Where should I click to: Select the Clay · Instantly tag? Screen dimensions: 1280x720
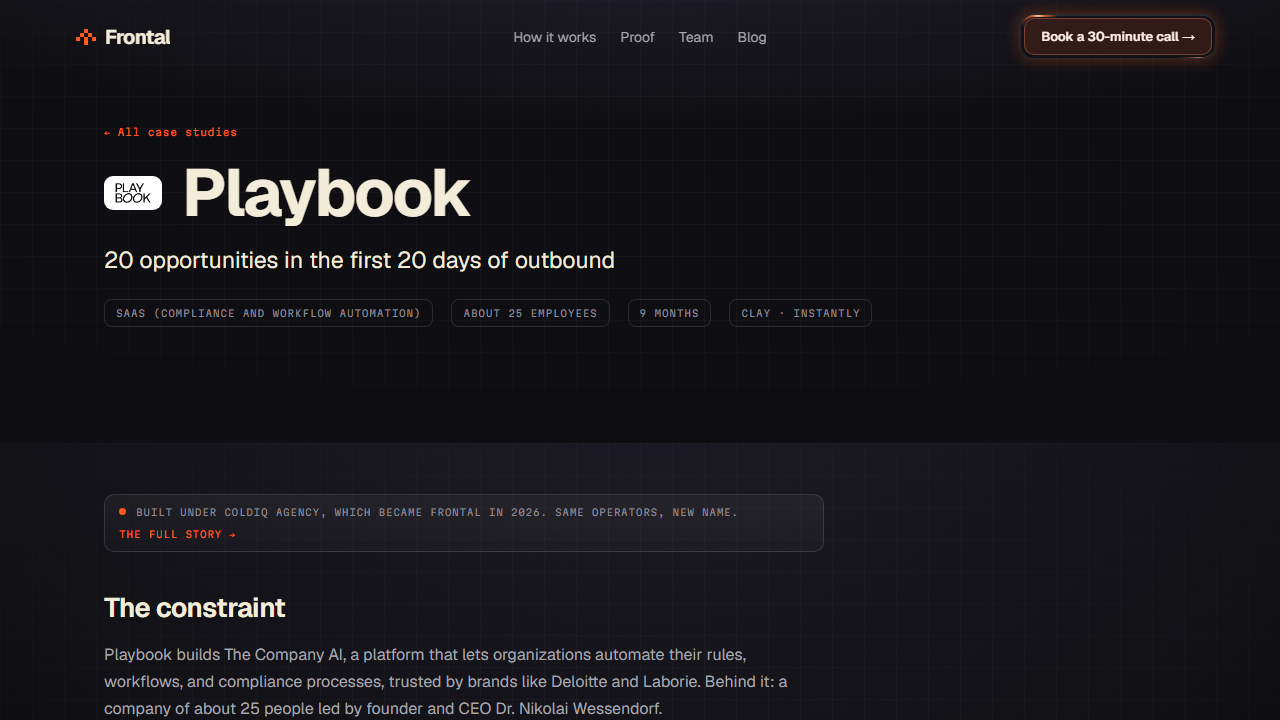(x=800, y=313)
